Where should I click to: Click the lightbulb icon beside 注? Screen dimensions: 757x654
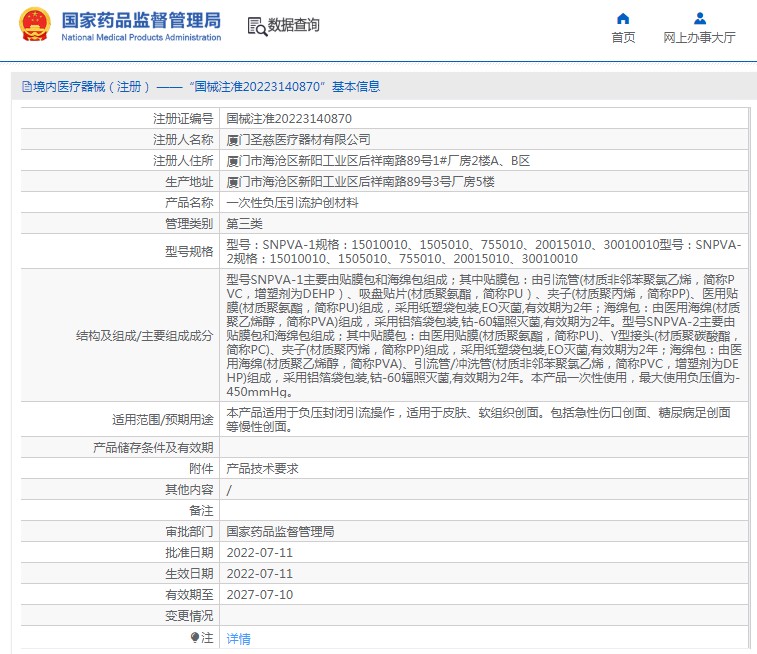coord(195,638)
